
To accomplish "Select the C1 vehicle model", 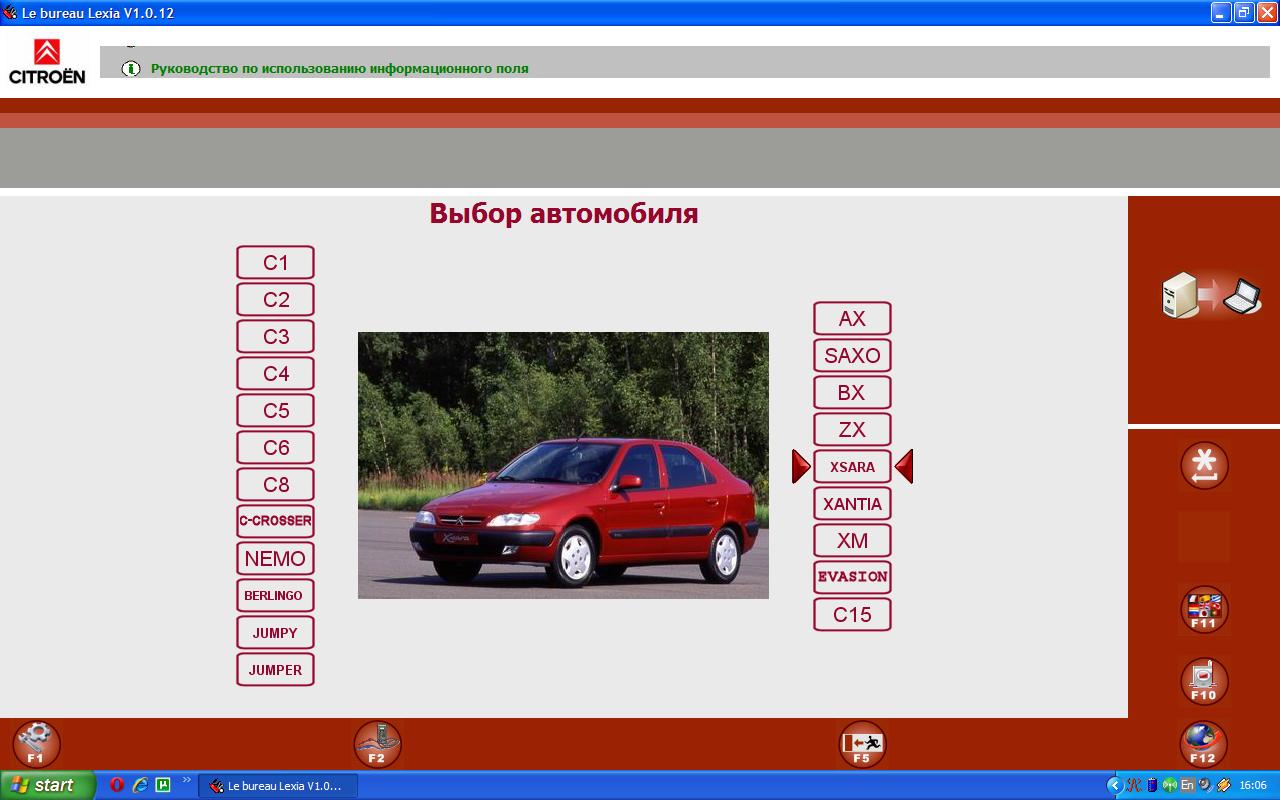I will point(275,263).
